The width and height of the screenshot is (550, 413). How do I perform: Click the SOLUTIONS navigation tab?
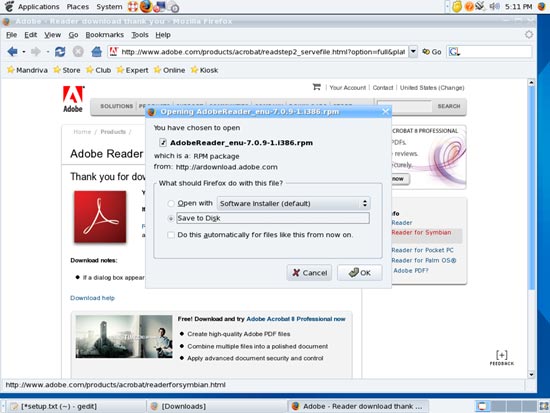[x=116, y=106]
